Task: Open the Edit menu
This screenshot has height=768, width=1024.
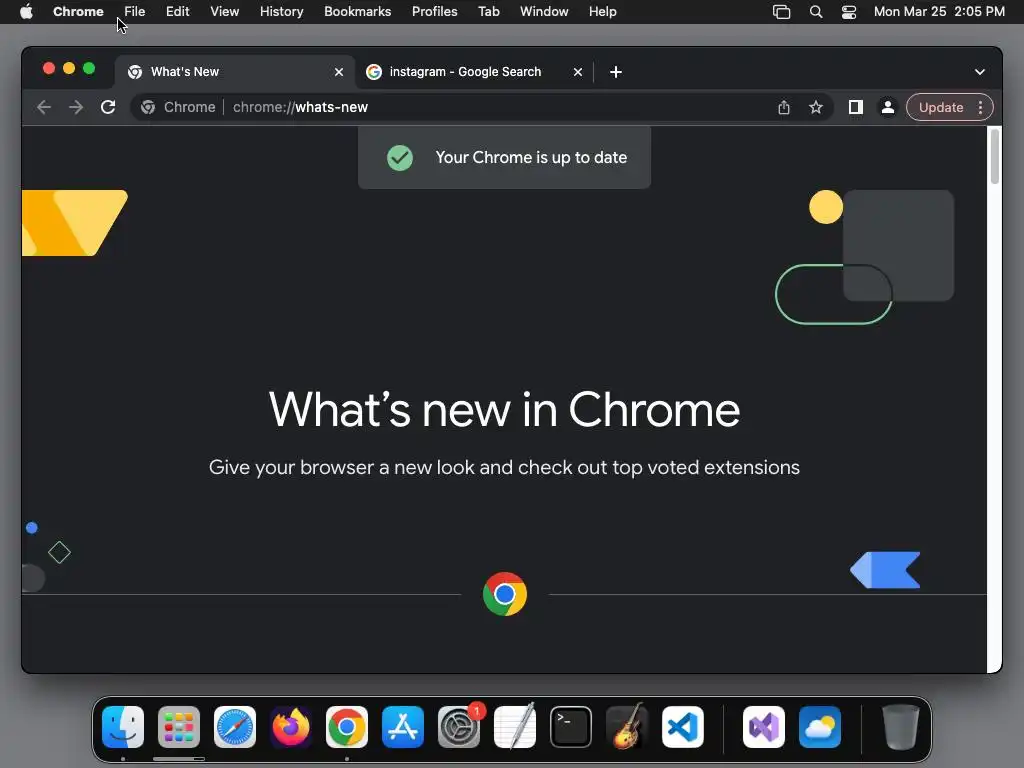Action: click(178, 12)
